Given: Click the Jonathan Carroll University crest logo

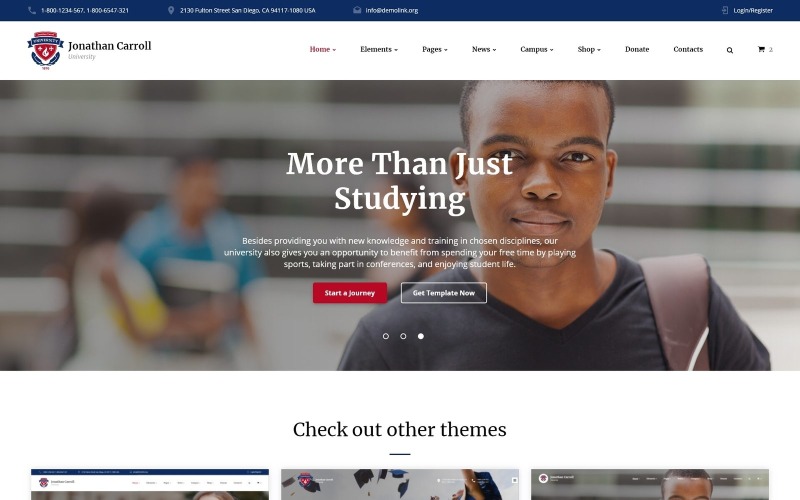Looking at the screenshot, I should point(45,50).
